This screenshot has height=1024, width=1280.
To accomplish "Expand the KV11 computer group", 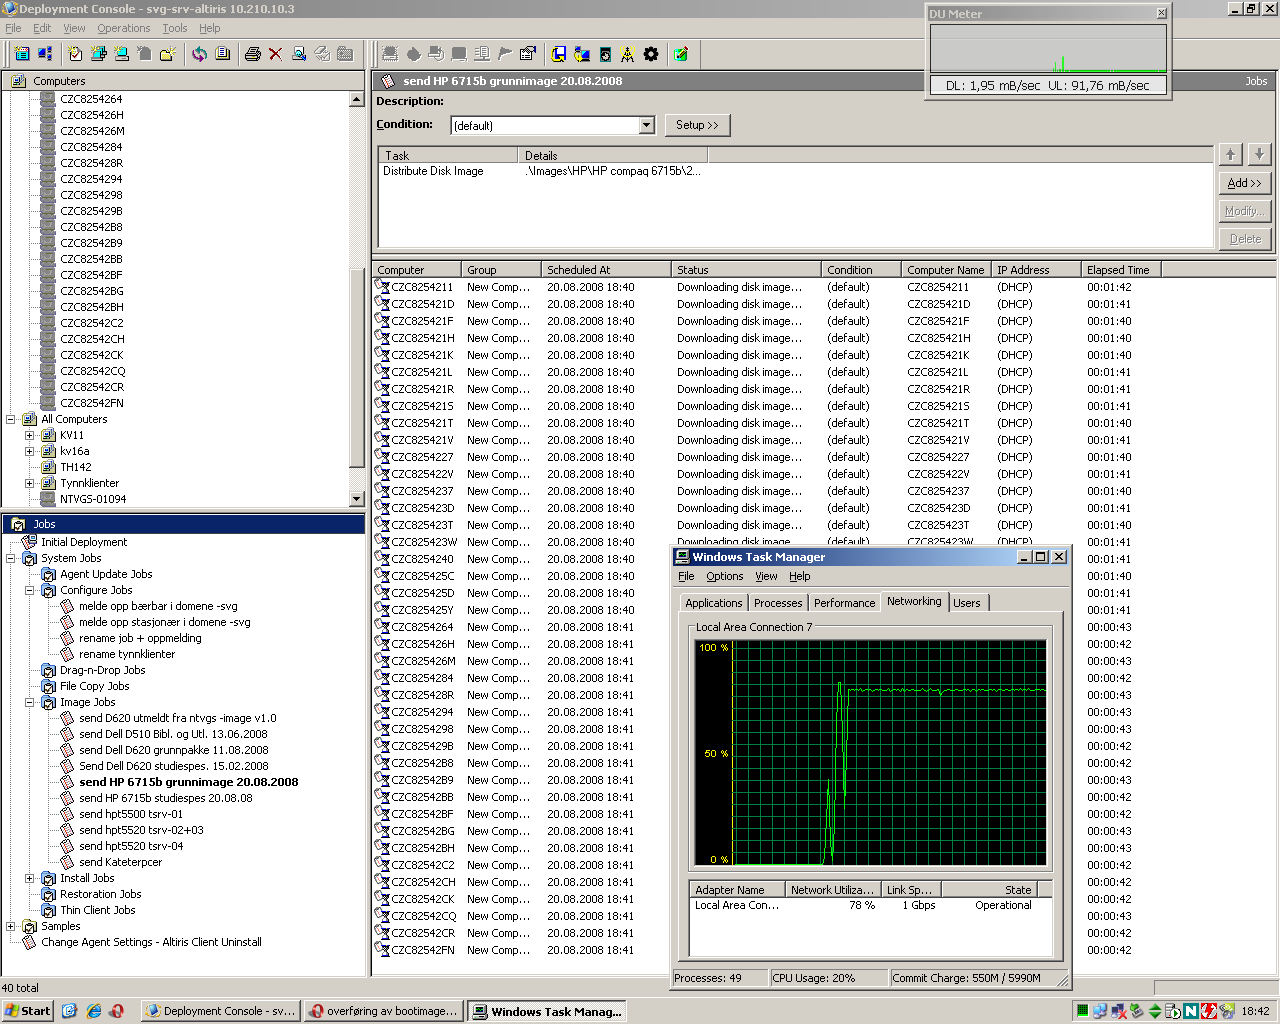I will point(30,435).
